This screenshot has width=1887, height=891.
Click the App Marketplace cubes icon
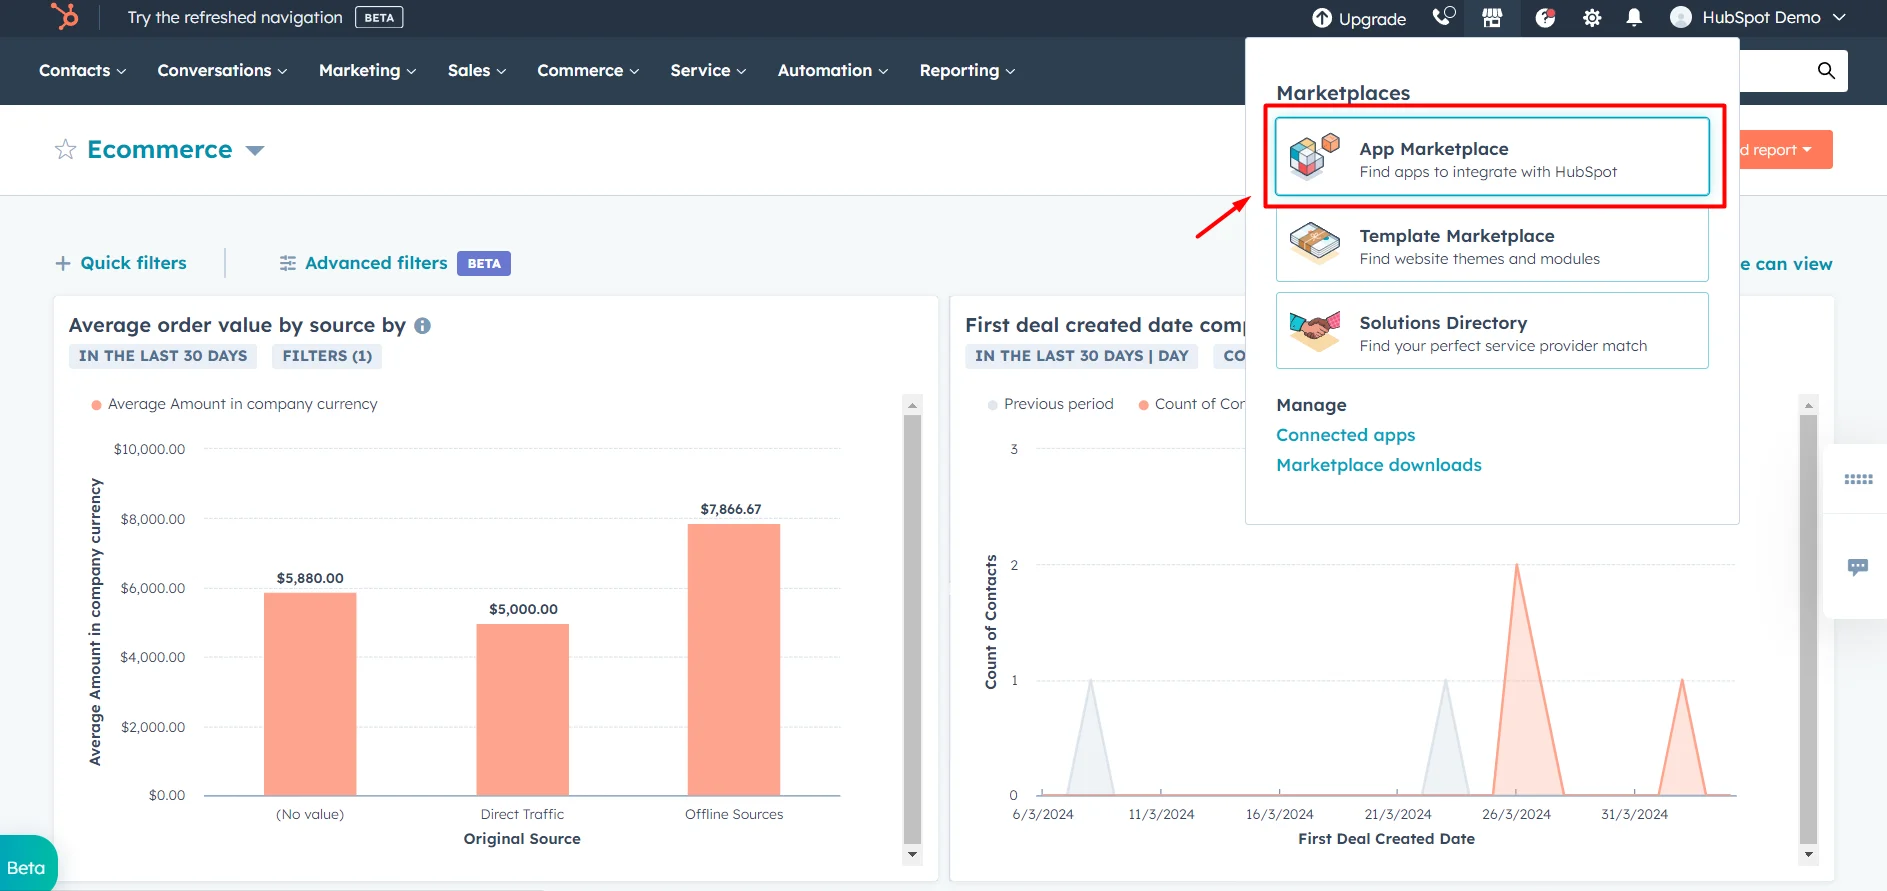tap(1314, 155)
